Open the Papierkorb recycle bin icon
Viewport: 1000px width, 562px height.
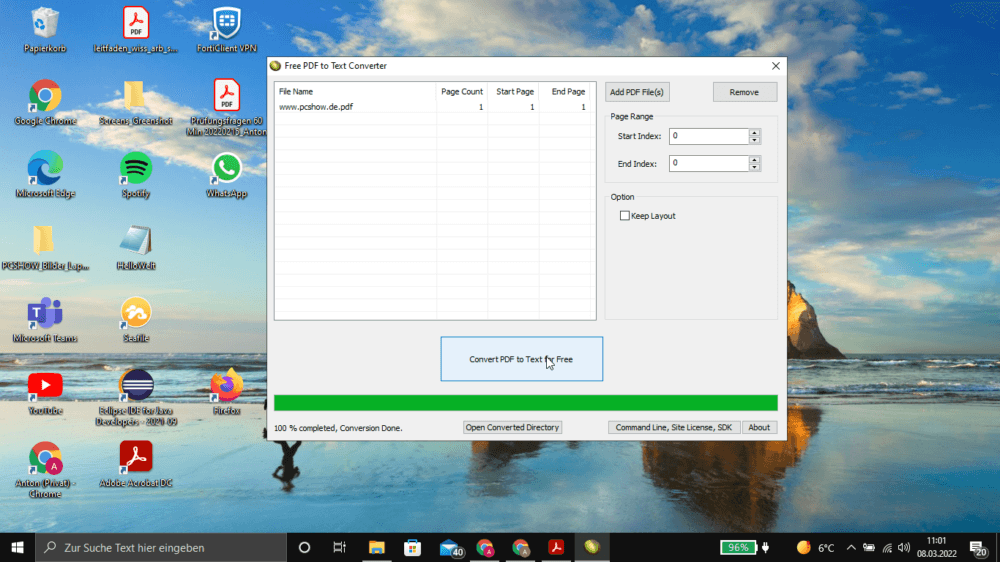pos(45,30)
